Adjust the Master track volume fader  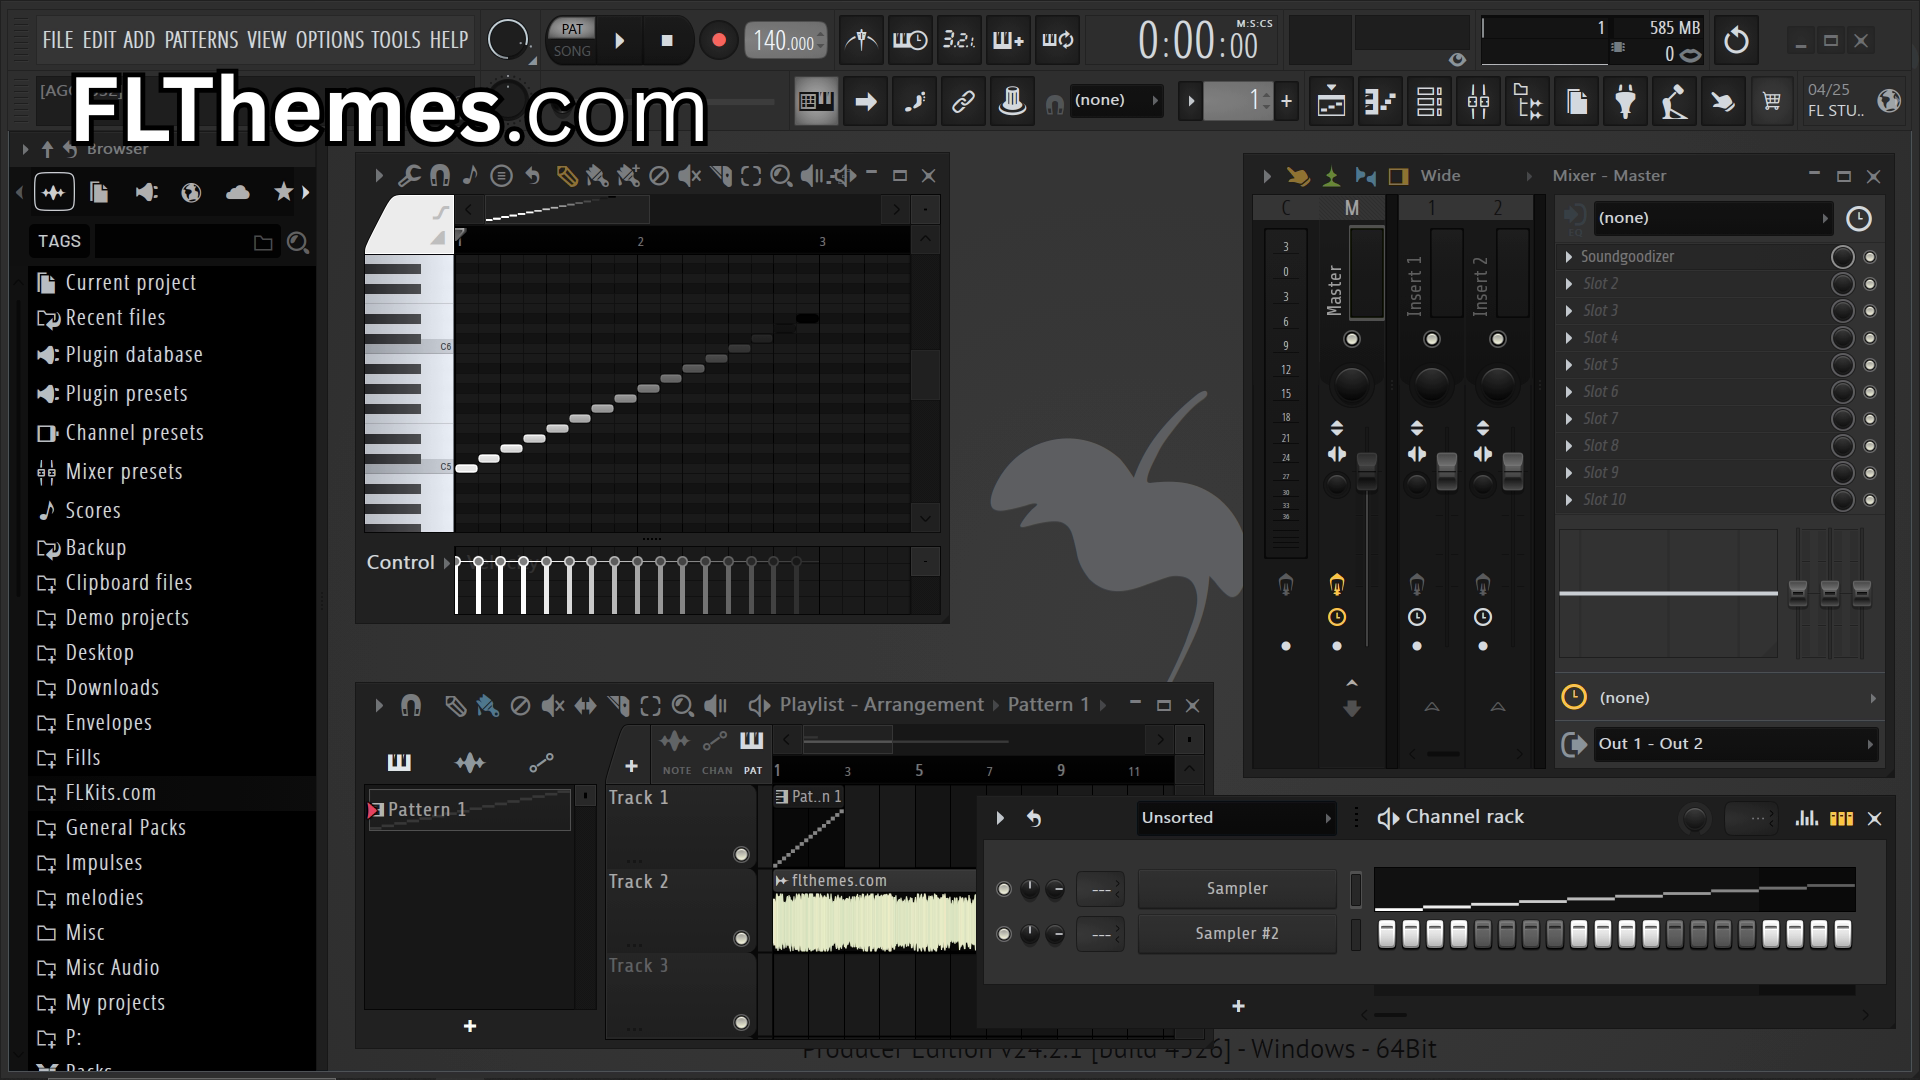click(x=1366, y=471)
